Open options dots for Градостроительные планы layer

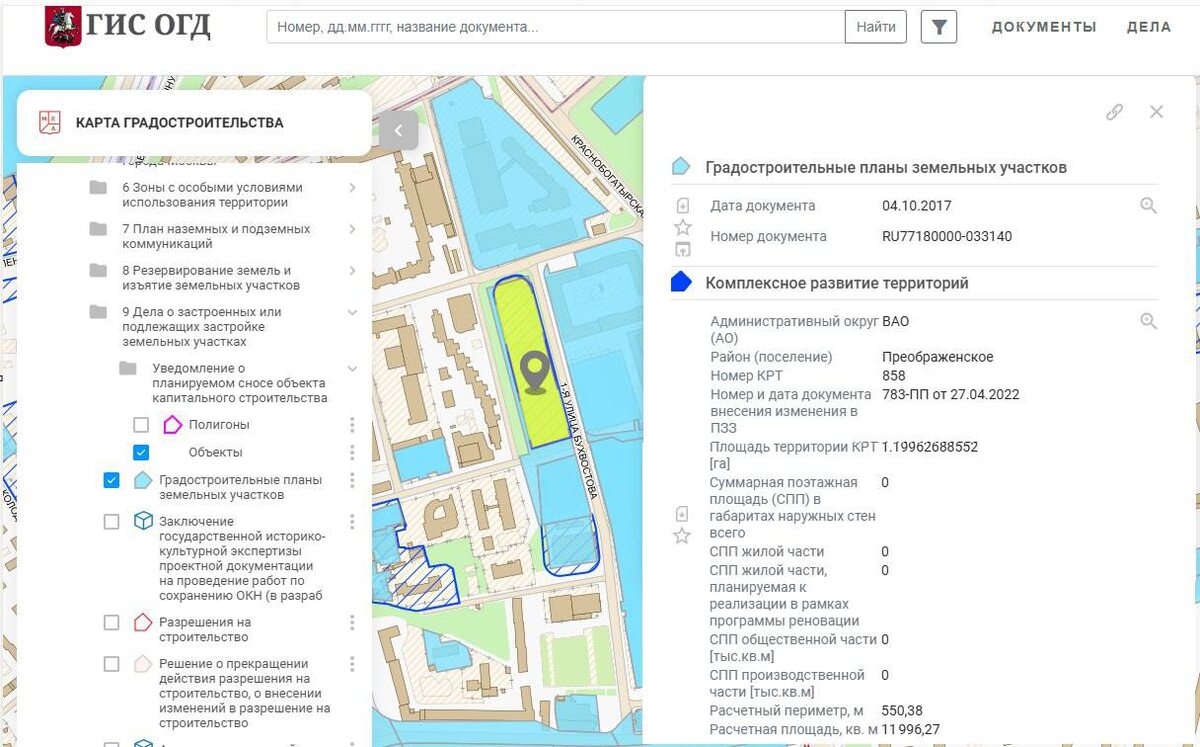352,481
